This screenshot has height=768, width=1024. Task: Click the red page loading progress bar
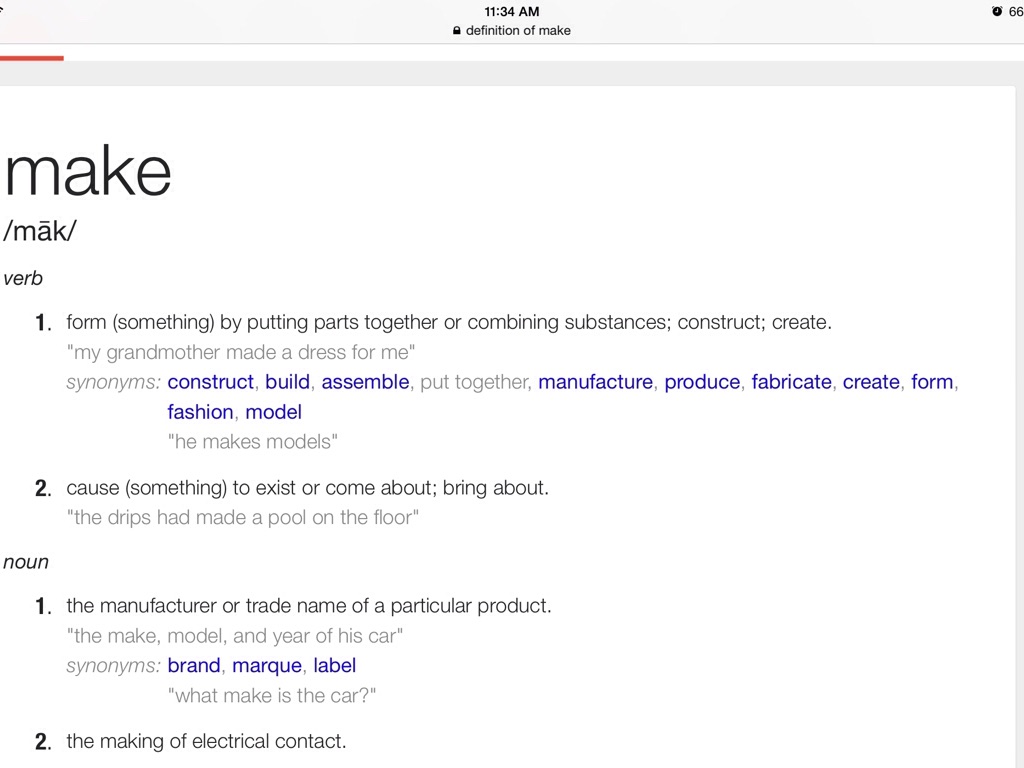coord(32,58)
